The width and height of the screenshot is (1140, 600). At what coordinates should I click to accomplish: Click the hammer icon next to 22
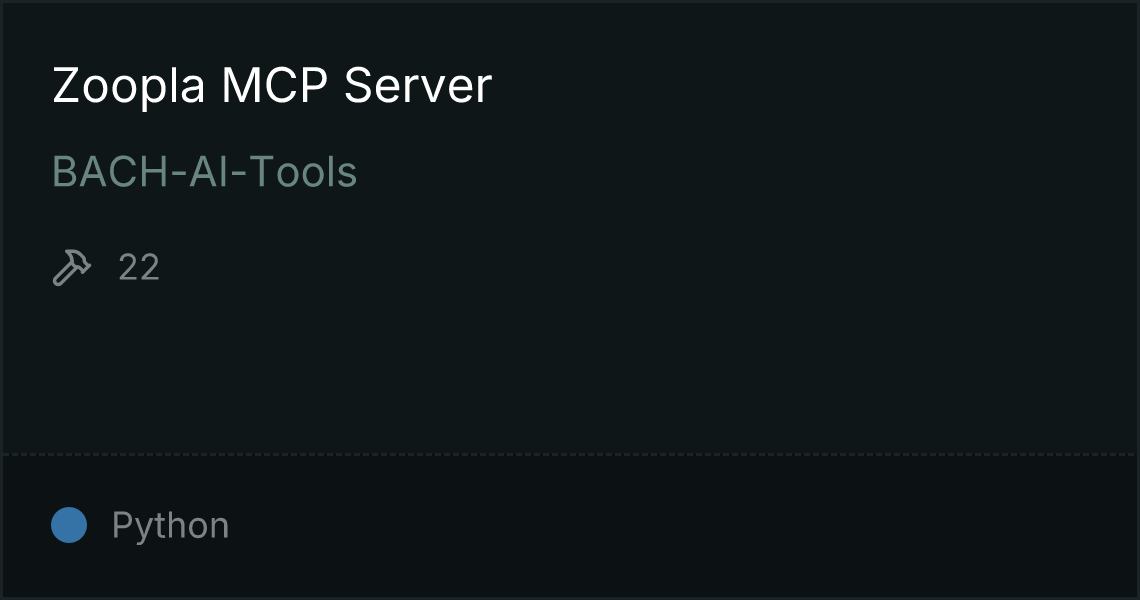72,268
